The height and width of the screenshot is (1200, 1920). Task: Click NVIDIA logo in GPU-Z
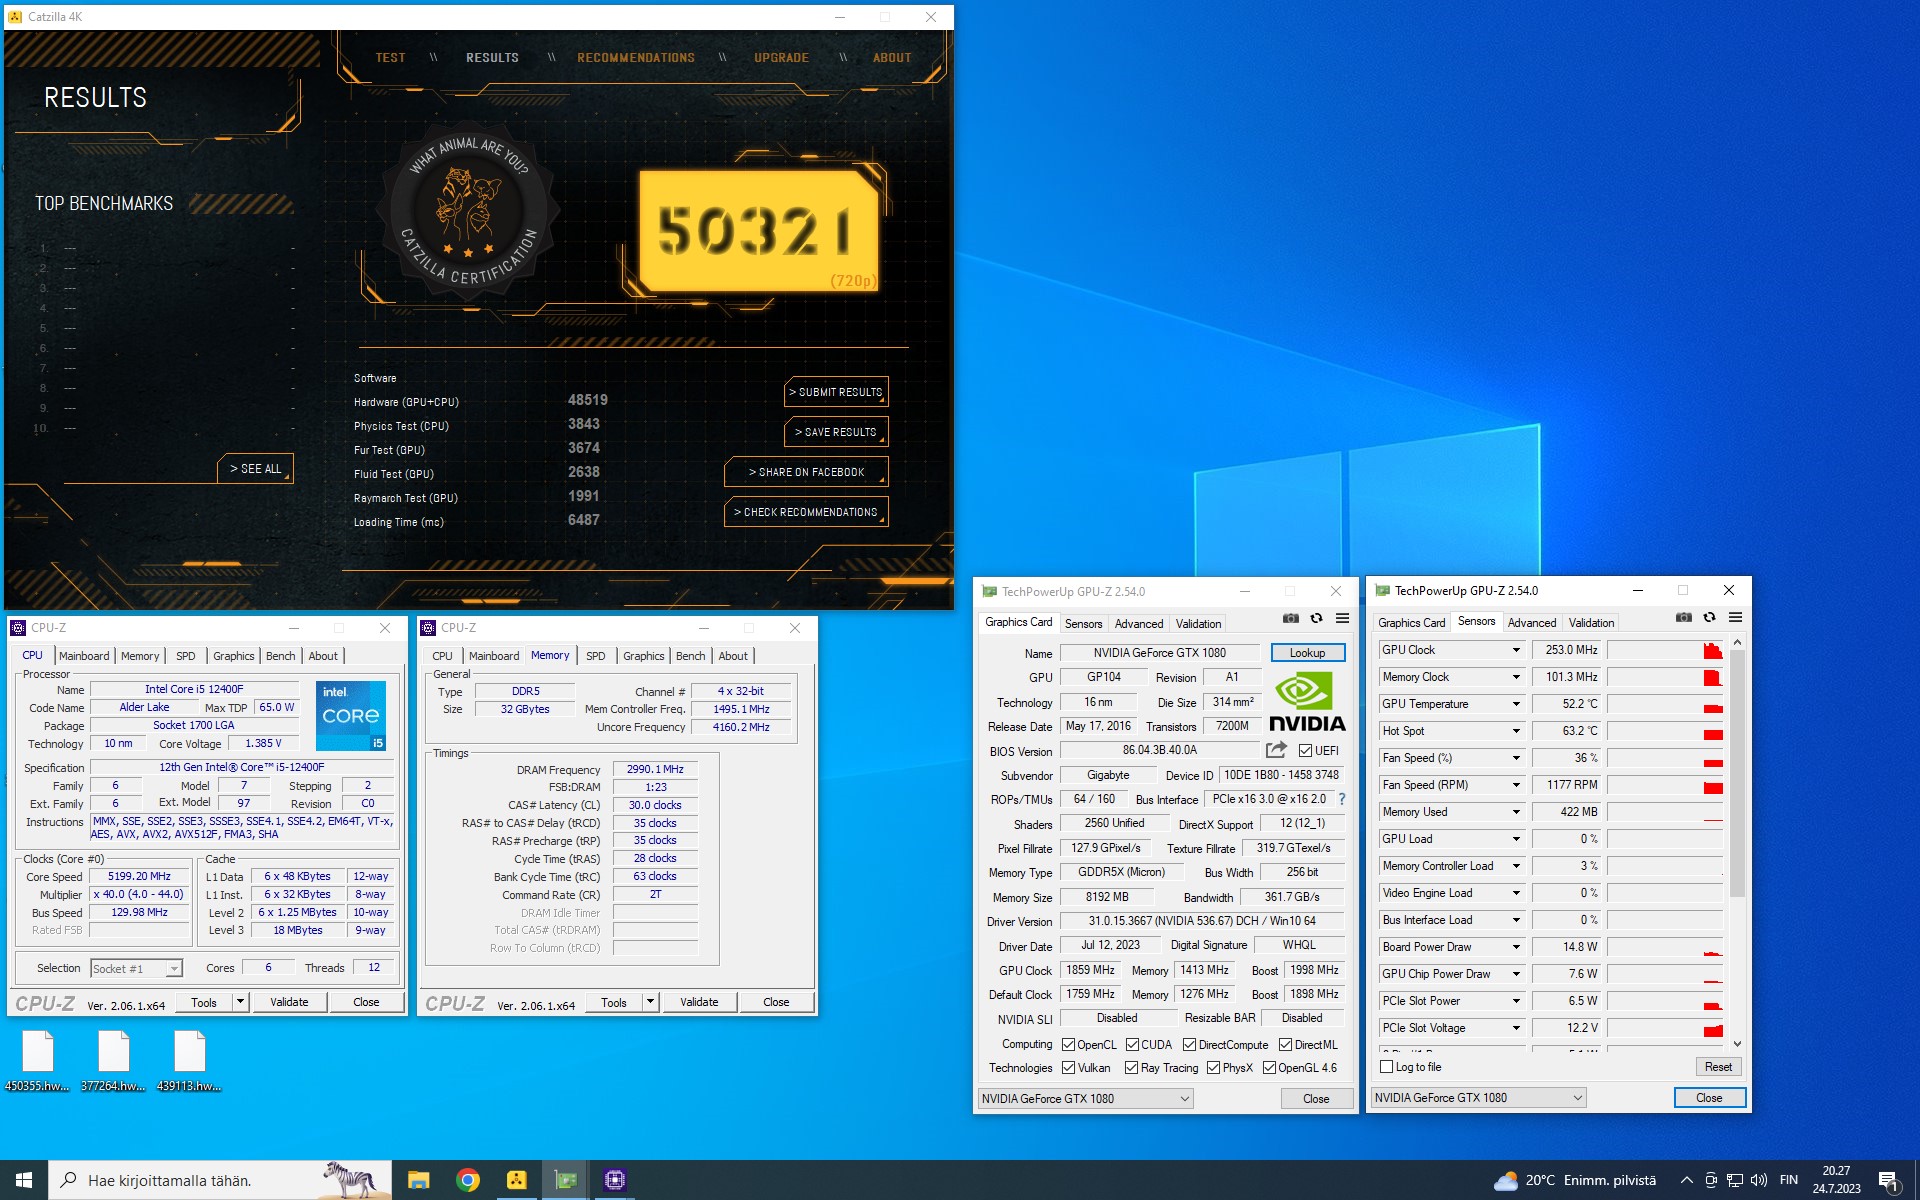pos(1307,701)
